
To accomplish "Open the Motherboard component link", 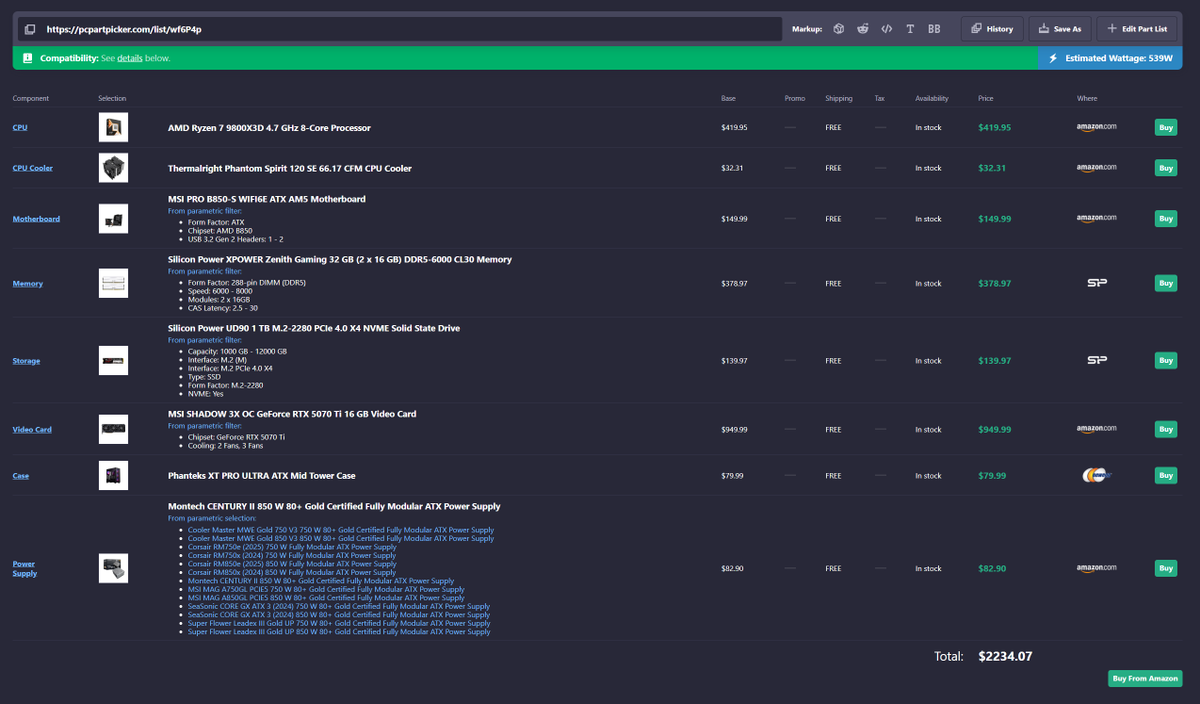I will point(36,219).
